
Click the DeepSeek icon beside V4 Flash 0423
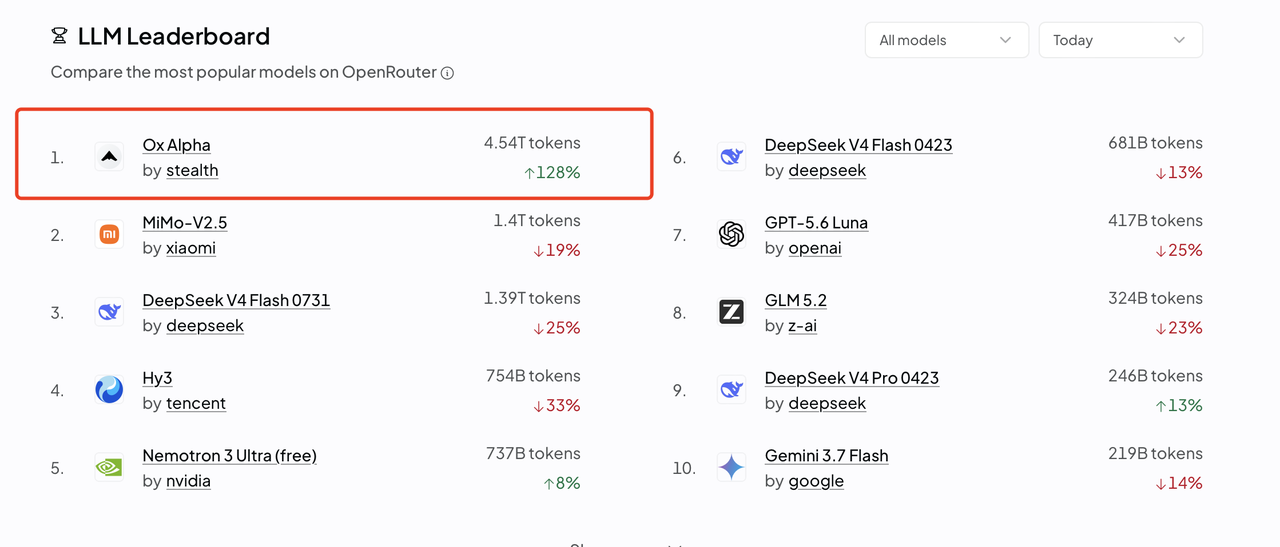732,157
